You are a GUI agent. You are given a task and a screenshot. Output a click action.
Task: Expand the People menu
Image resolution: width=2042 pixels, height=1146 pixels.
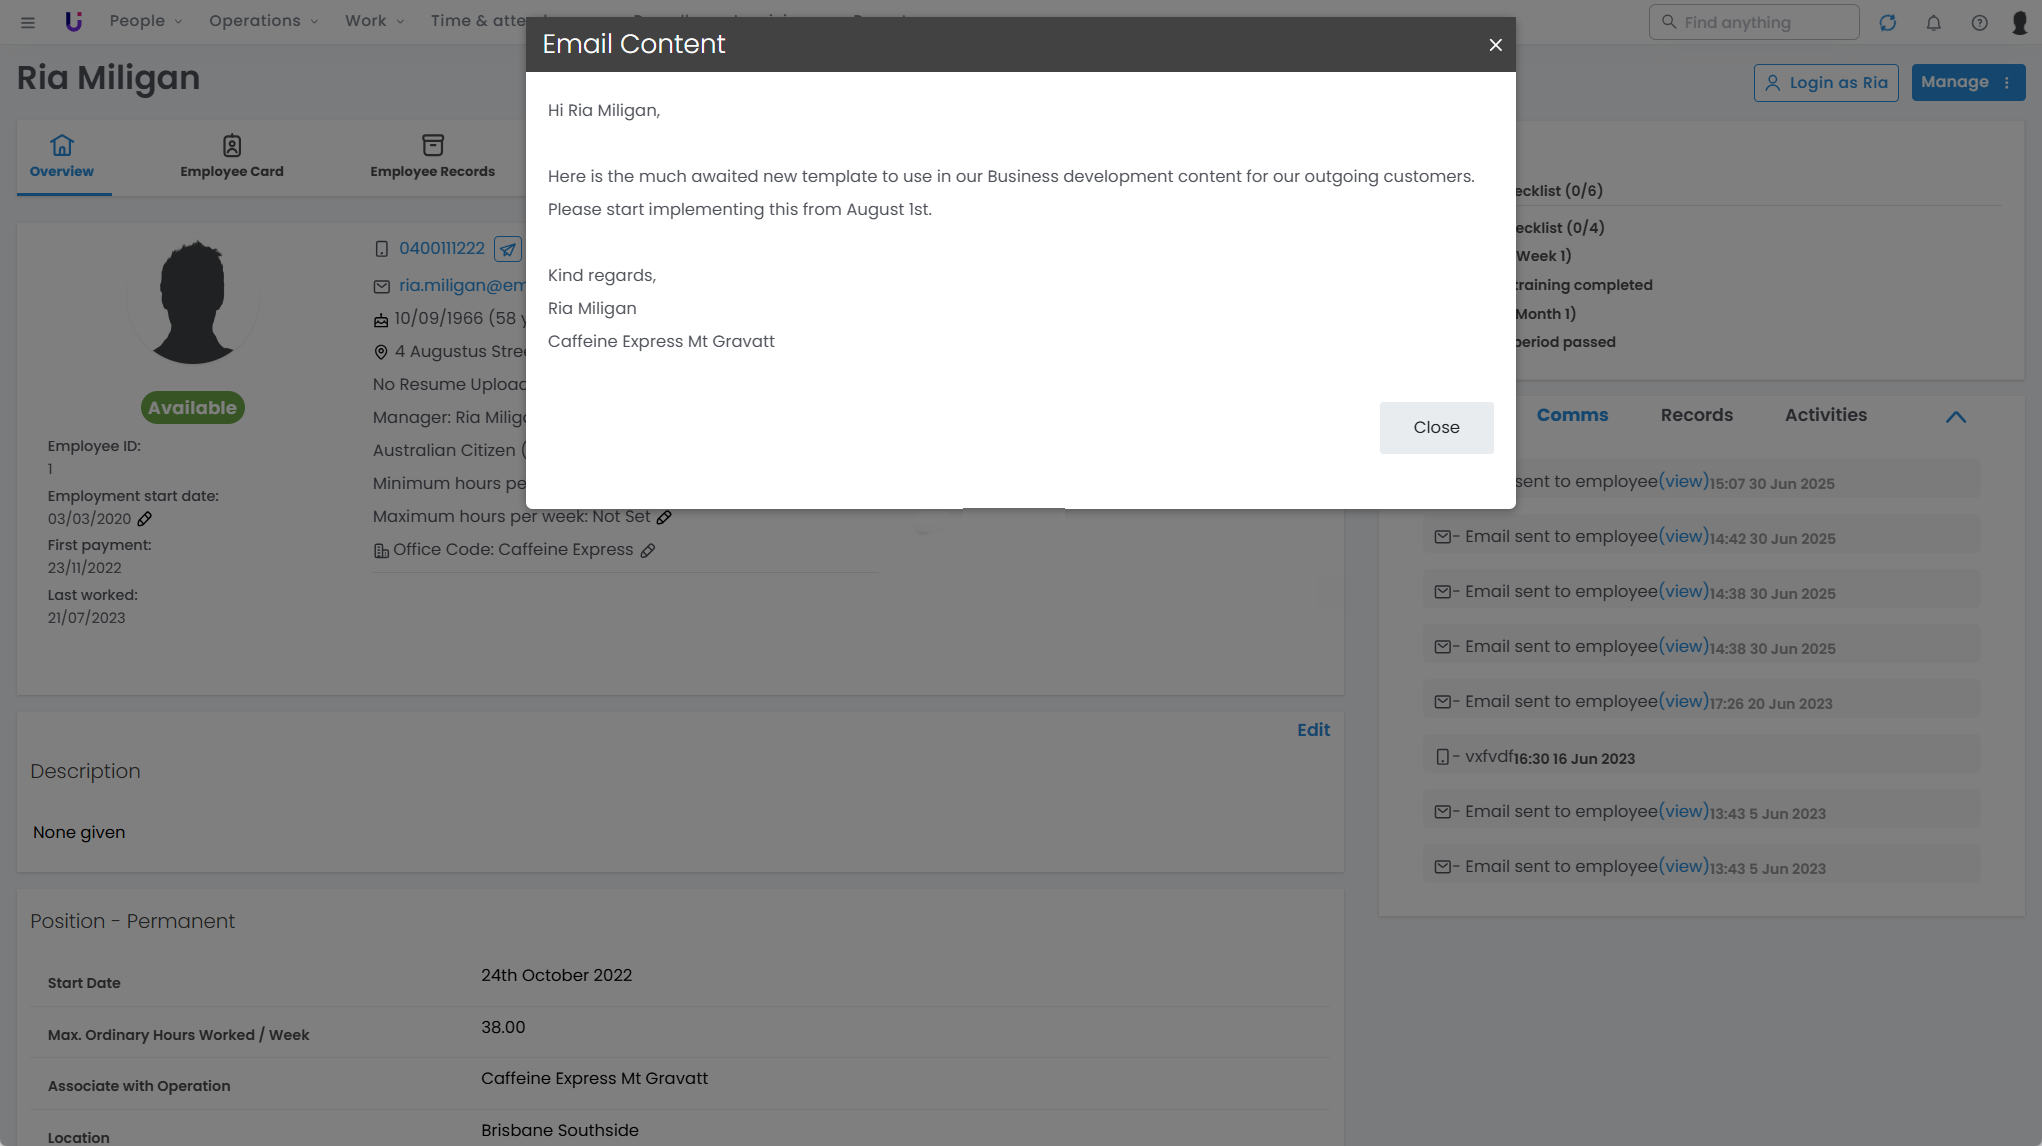145,21
